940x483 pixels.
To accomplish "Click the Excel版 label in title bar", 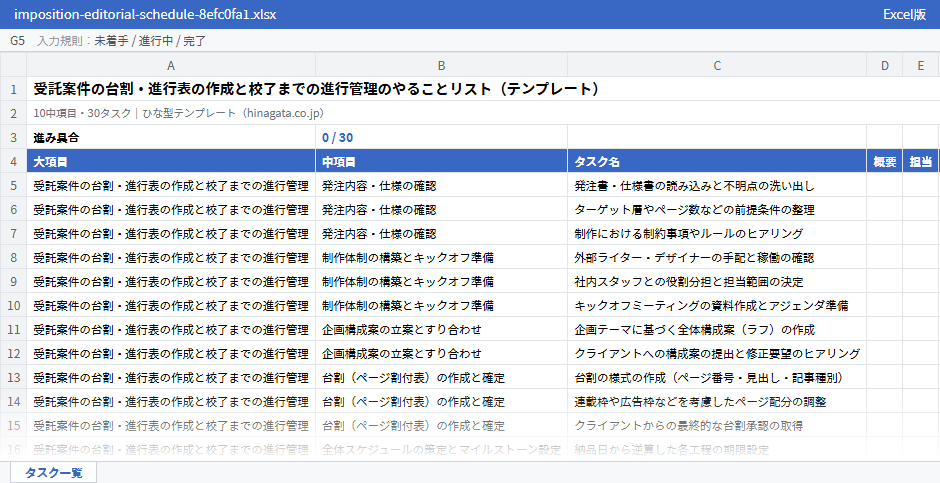I will (x=905, y=14).
